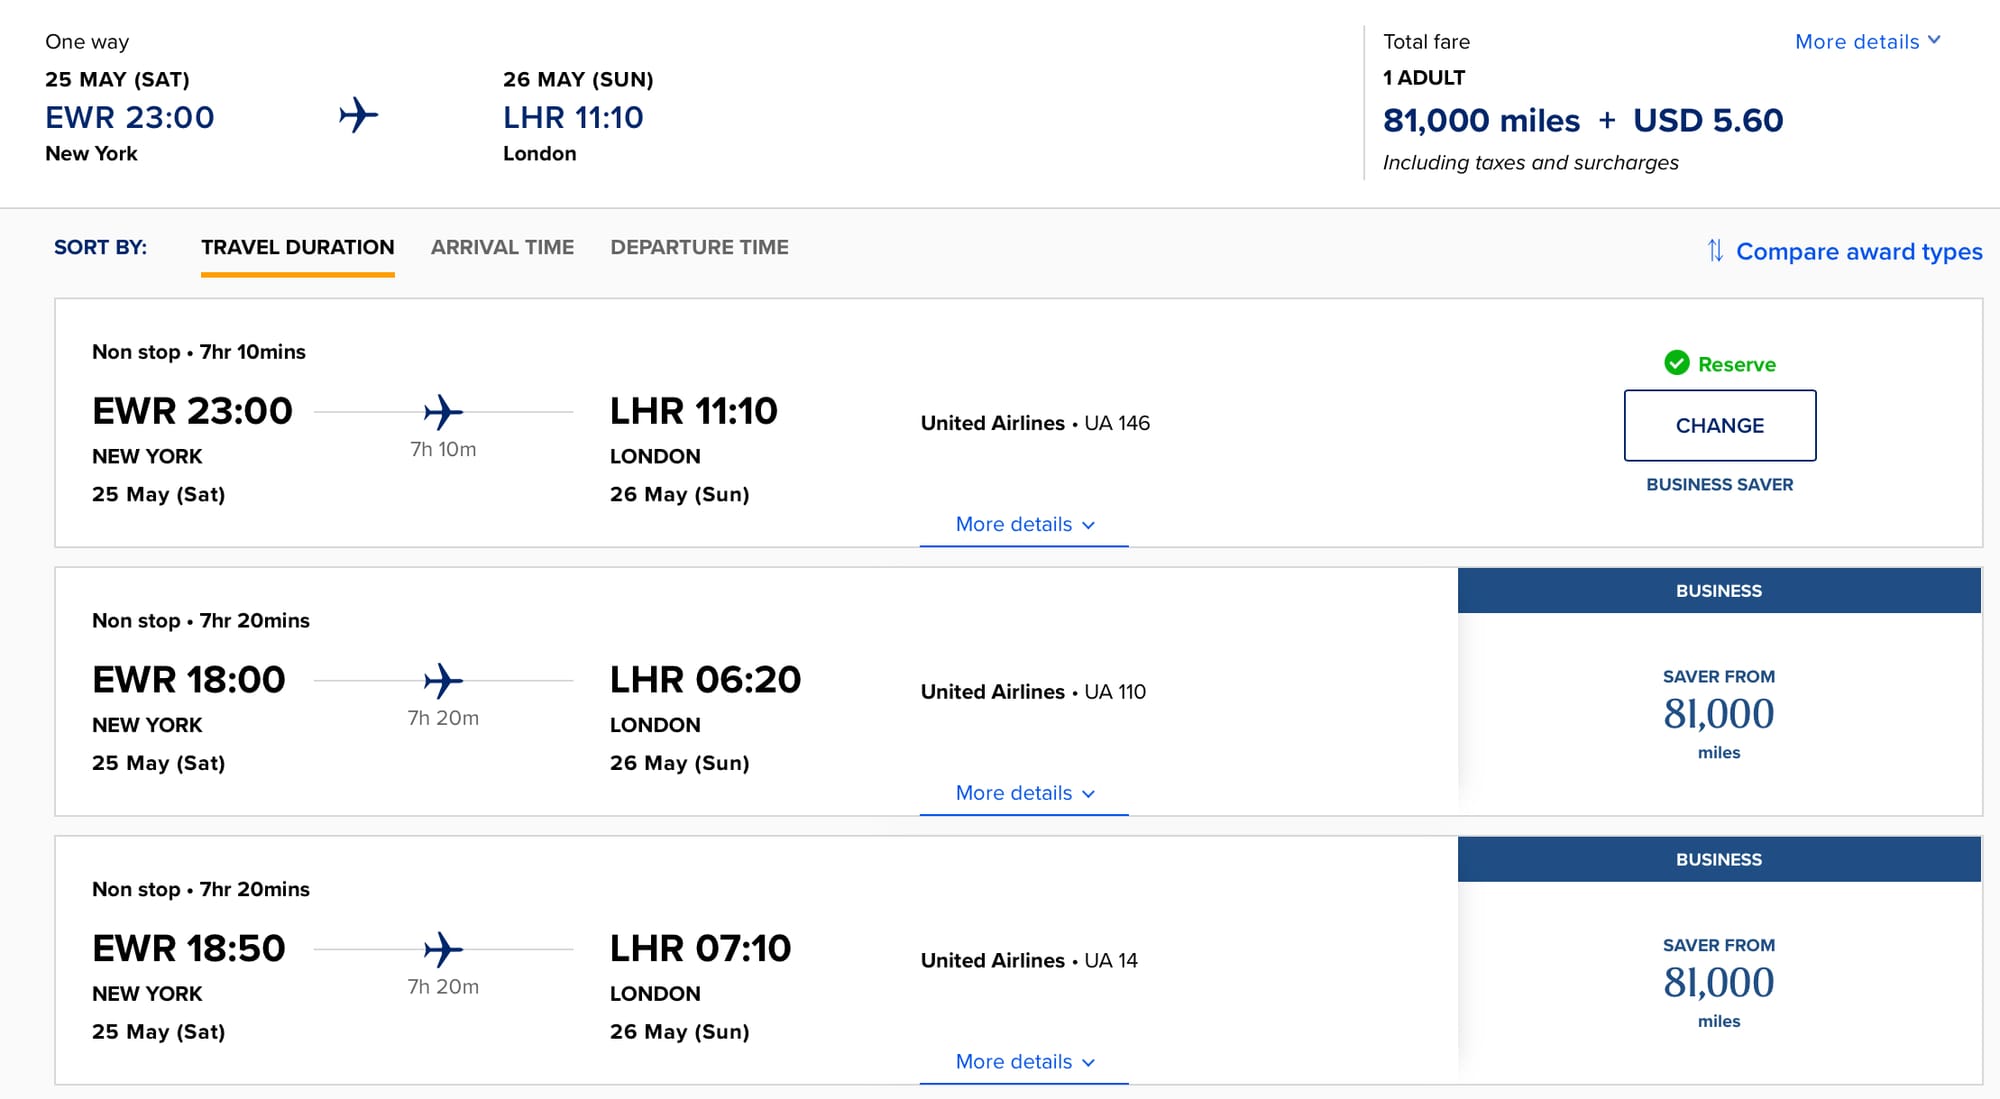This screenshot has width=2000, height=1099.
Task: Sort flights by Departure Time
Action: coord(699,247)
